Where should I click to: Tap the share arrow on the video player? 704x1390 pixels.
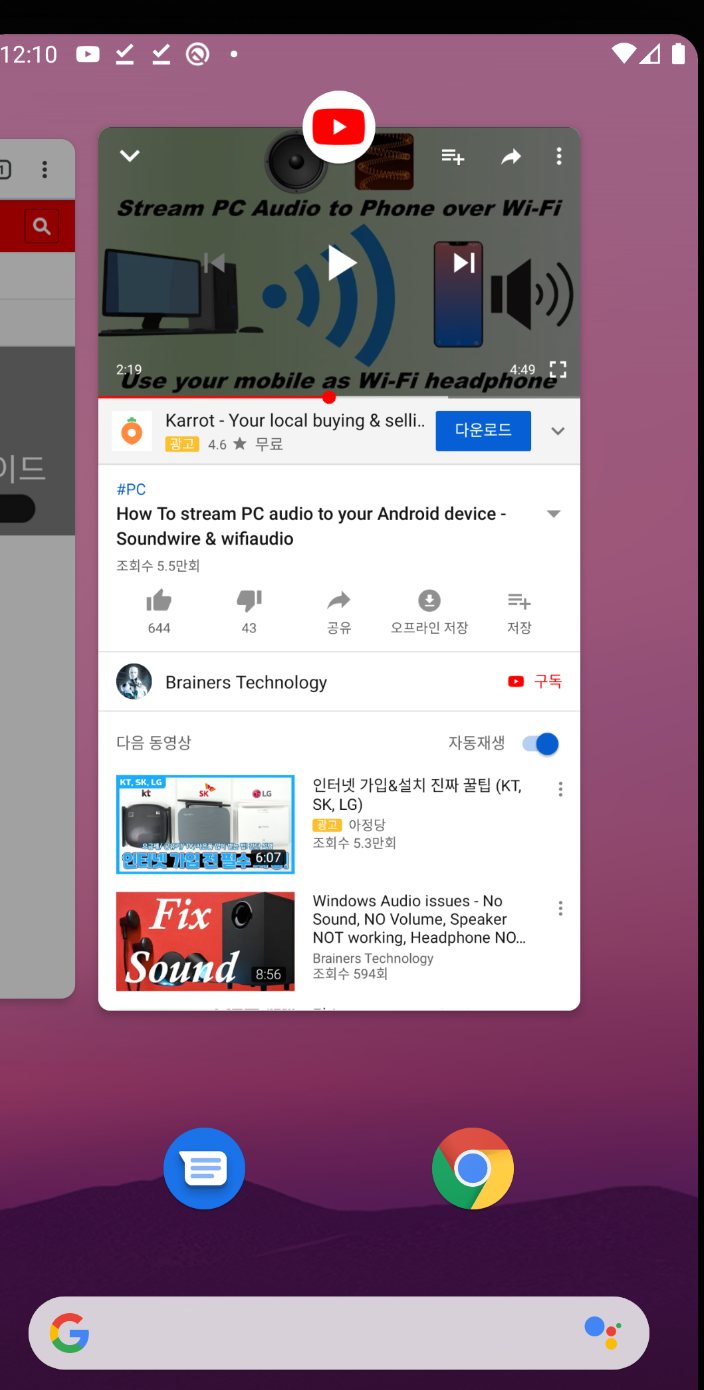[511, 156]
